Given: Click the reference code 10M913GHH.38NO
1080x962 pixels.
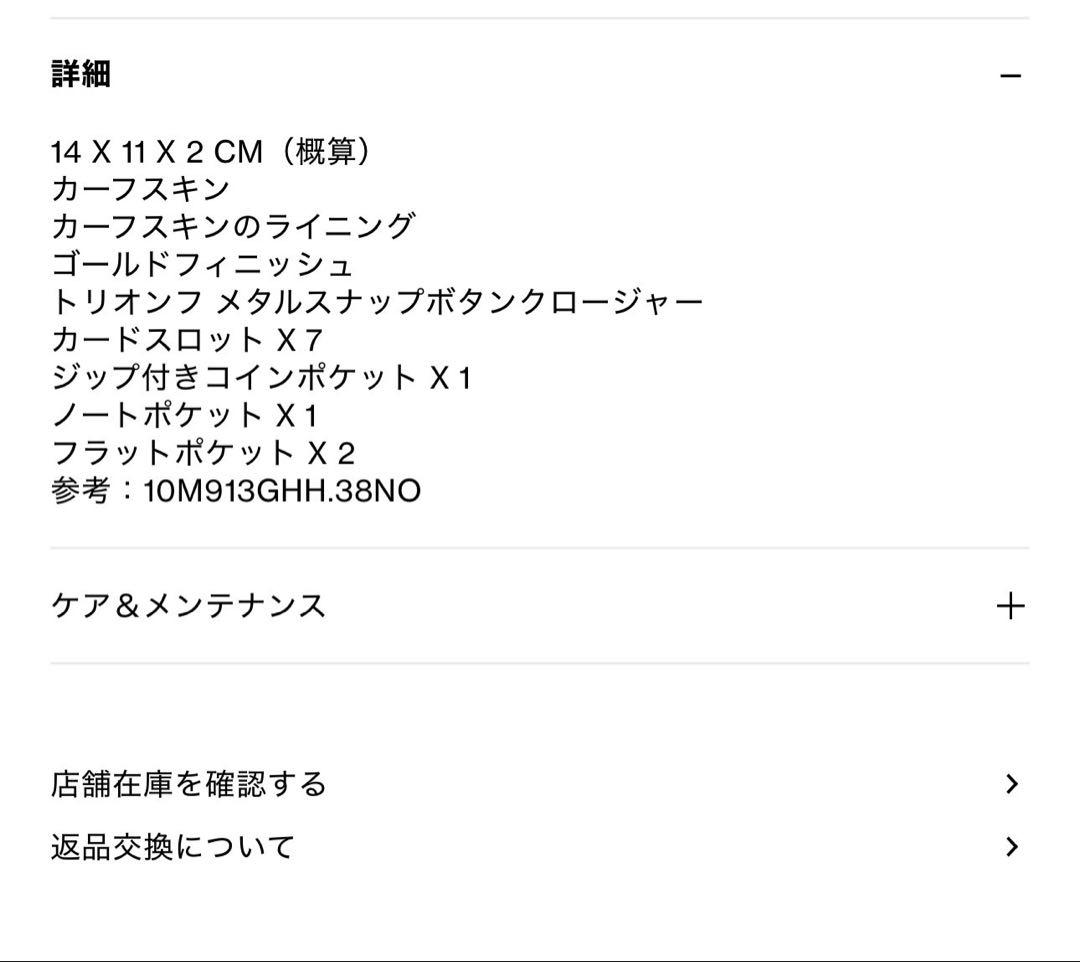Looking at the screenshot, I should point(282,492).
